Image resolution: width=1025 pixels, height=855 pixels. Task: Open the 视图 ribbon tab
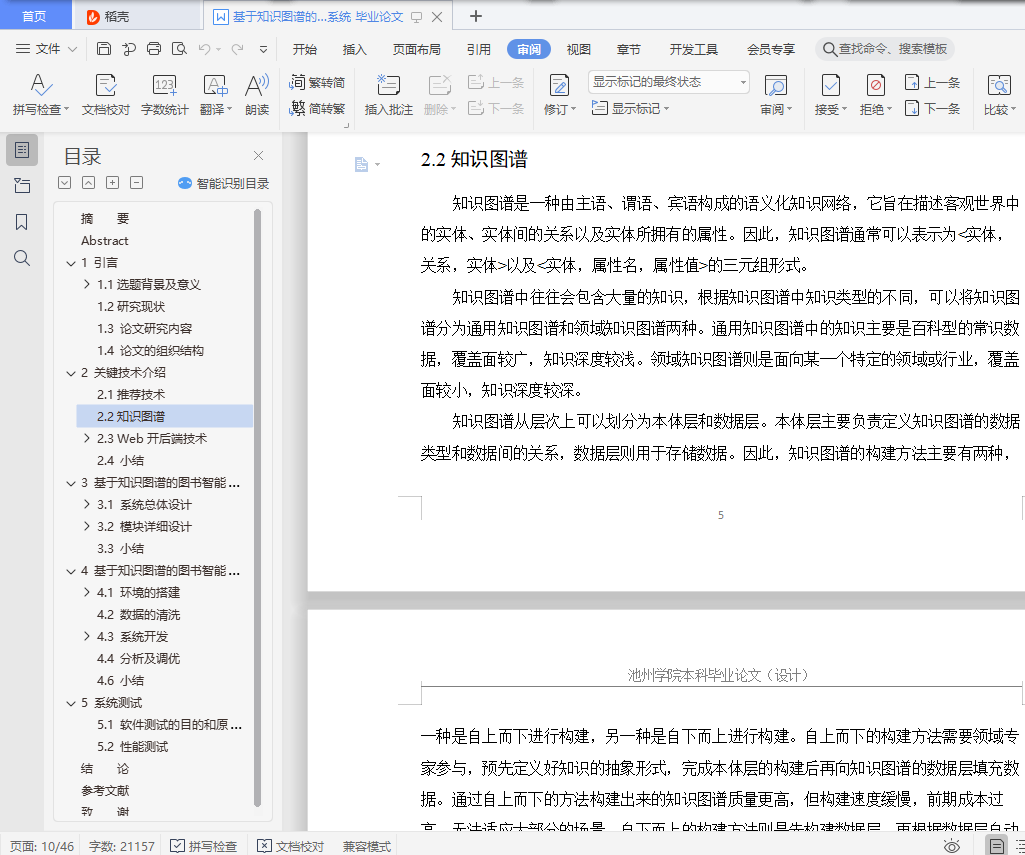click(579, 49)
